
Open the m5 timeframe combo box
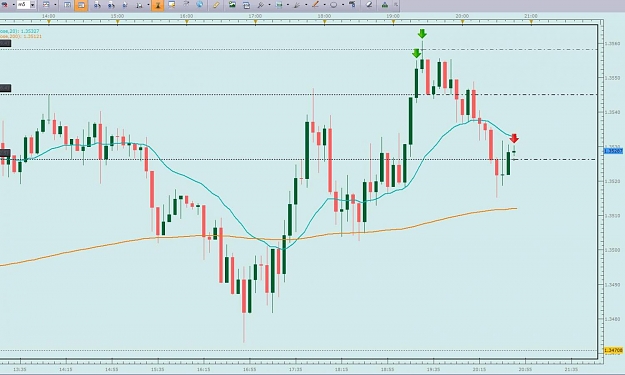[26, 5]
